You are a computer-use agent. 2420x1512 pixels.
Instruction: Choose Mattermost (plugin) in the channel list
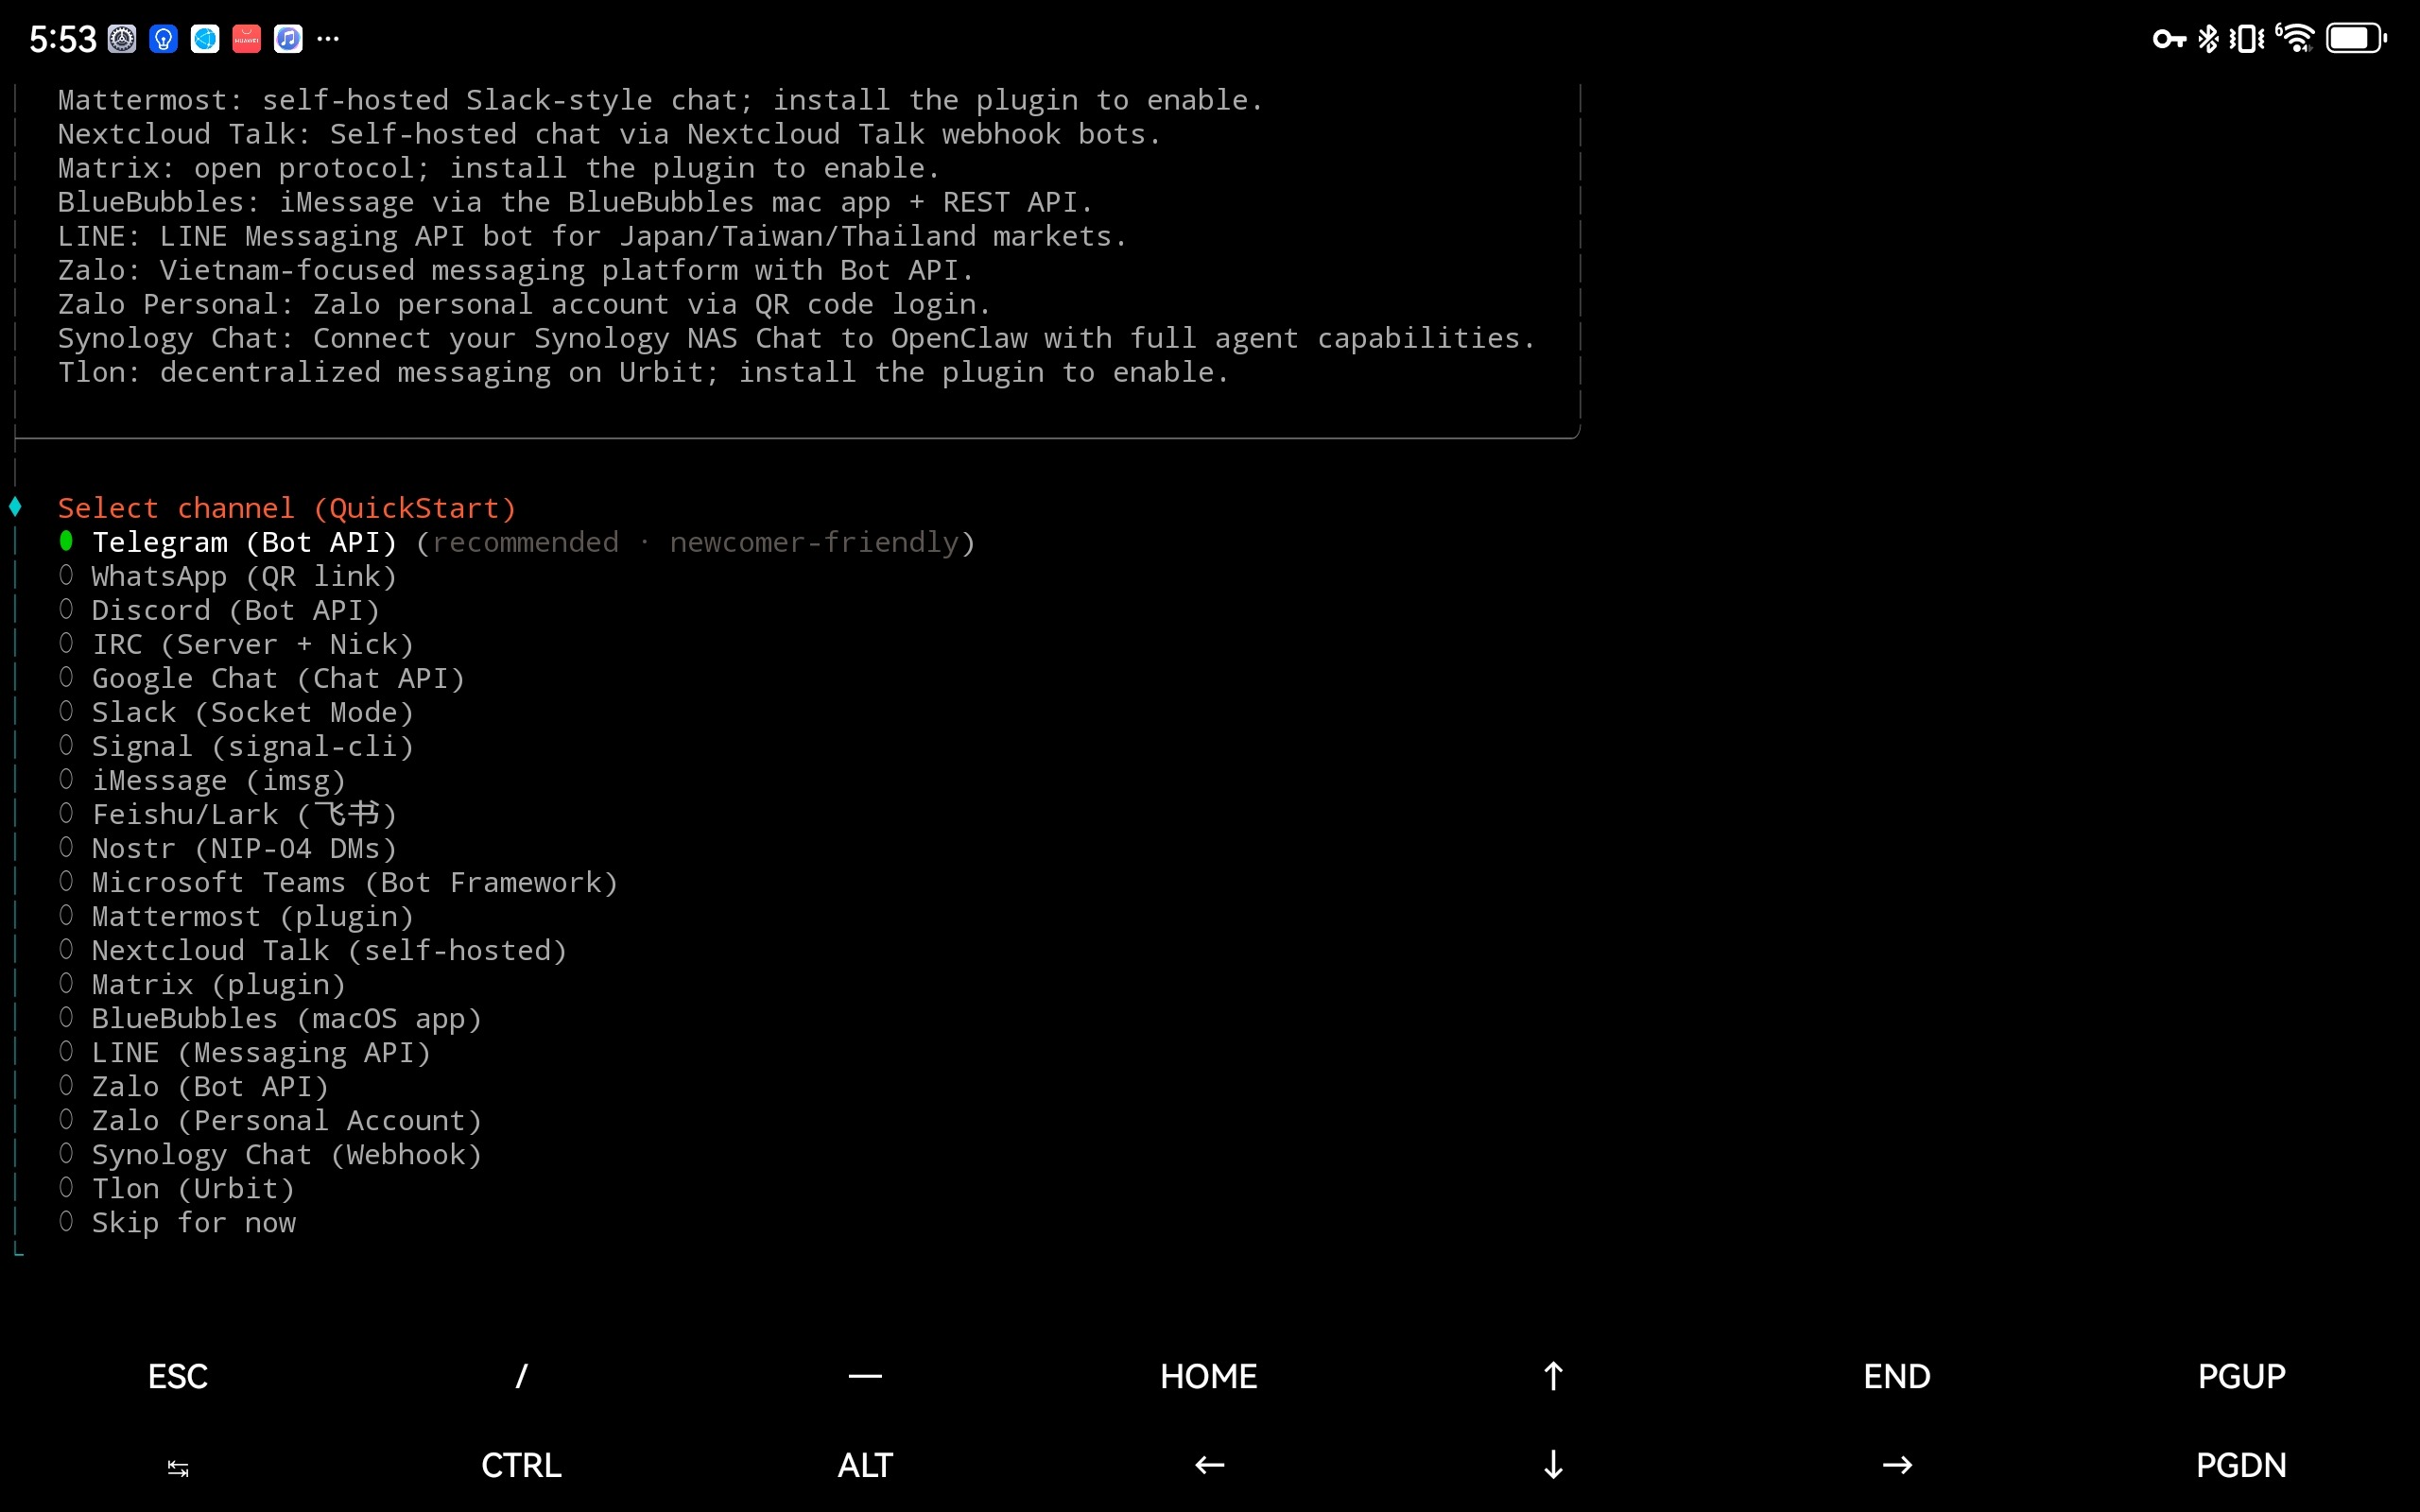pos(236,916)
